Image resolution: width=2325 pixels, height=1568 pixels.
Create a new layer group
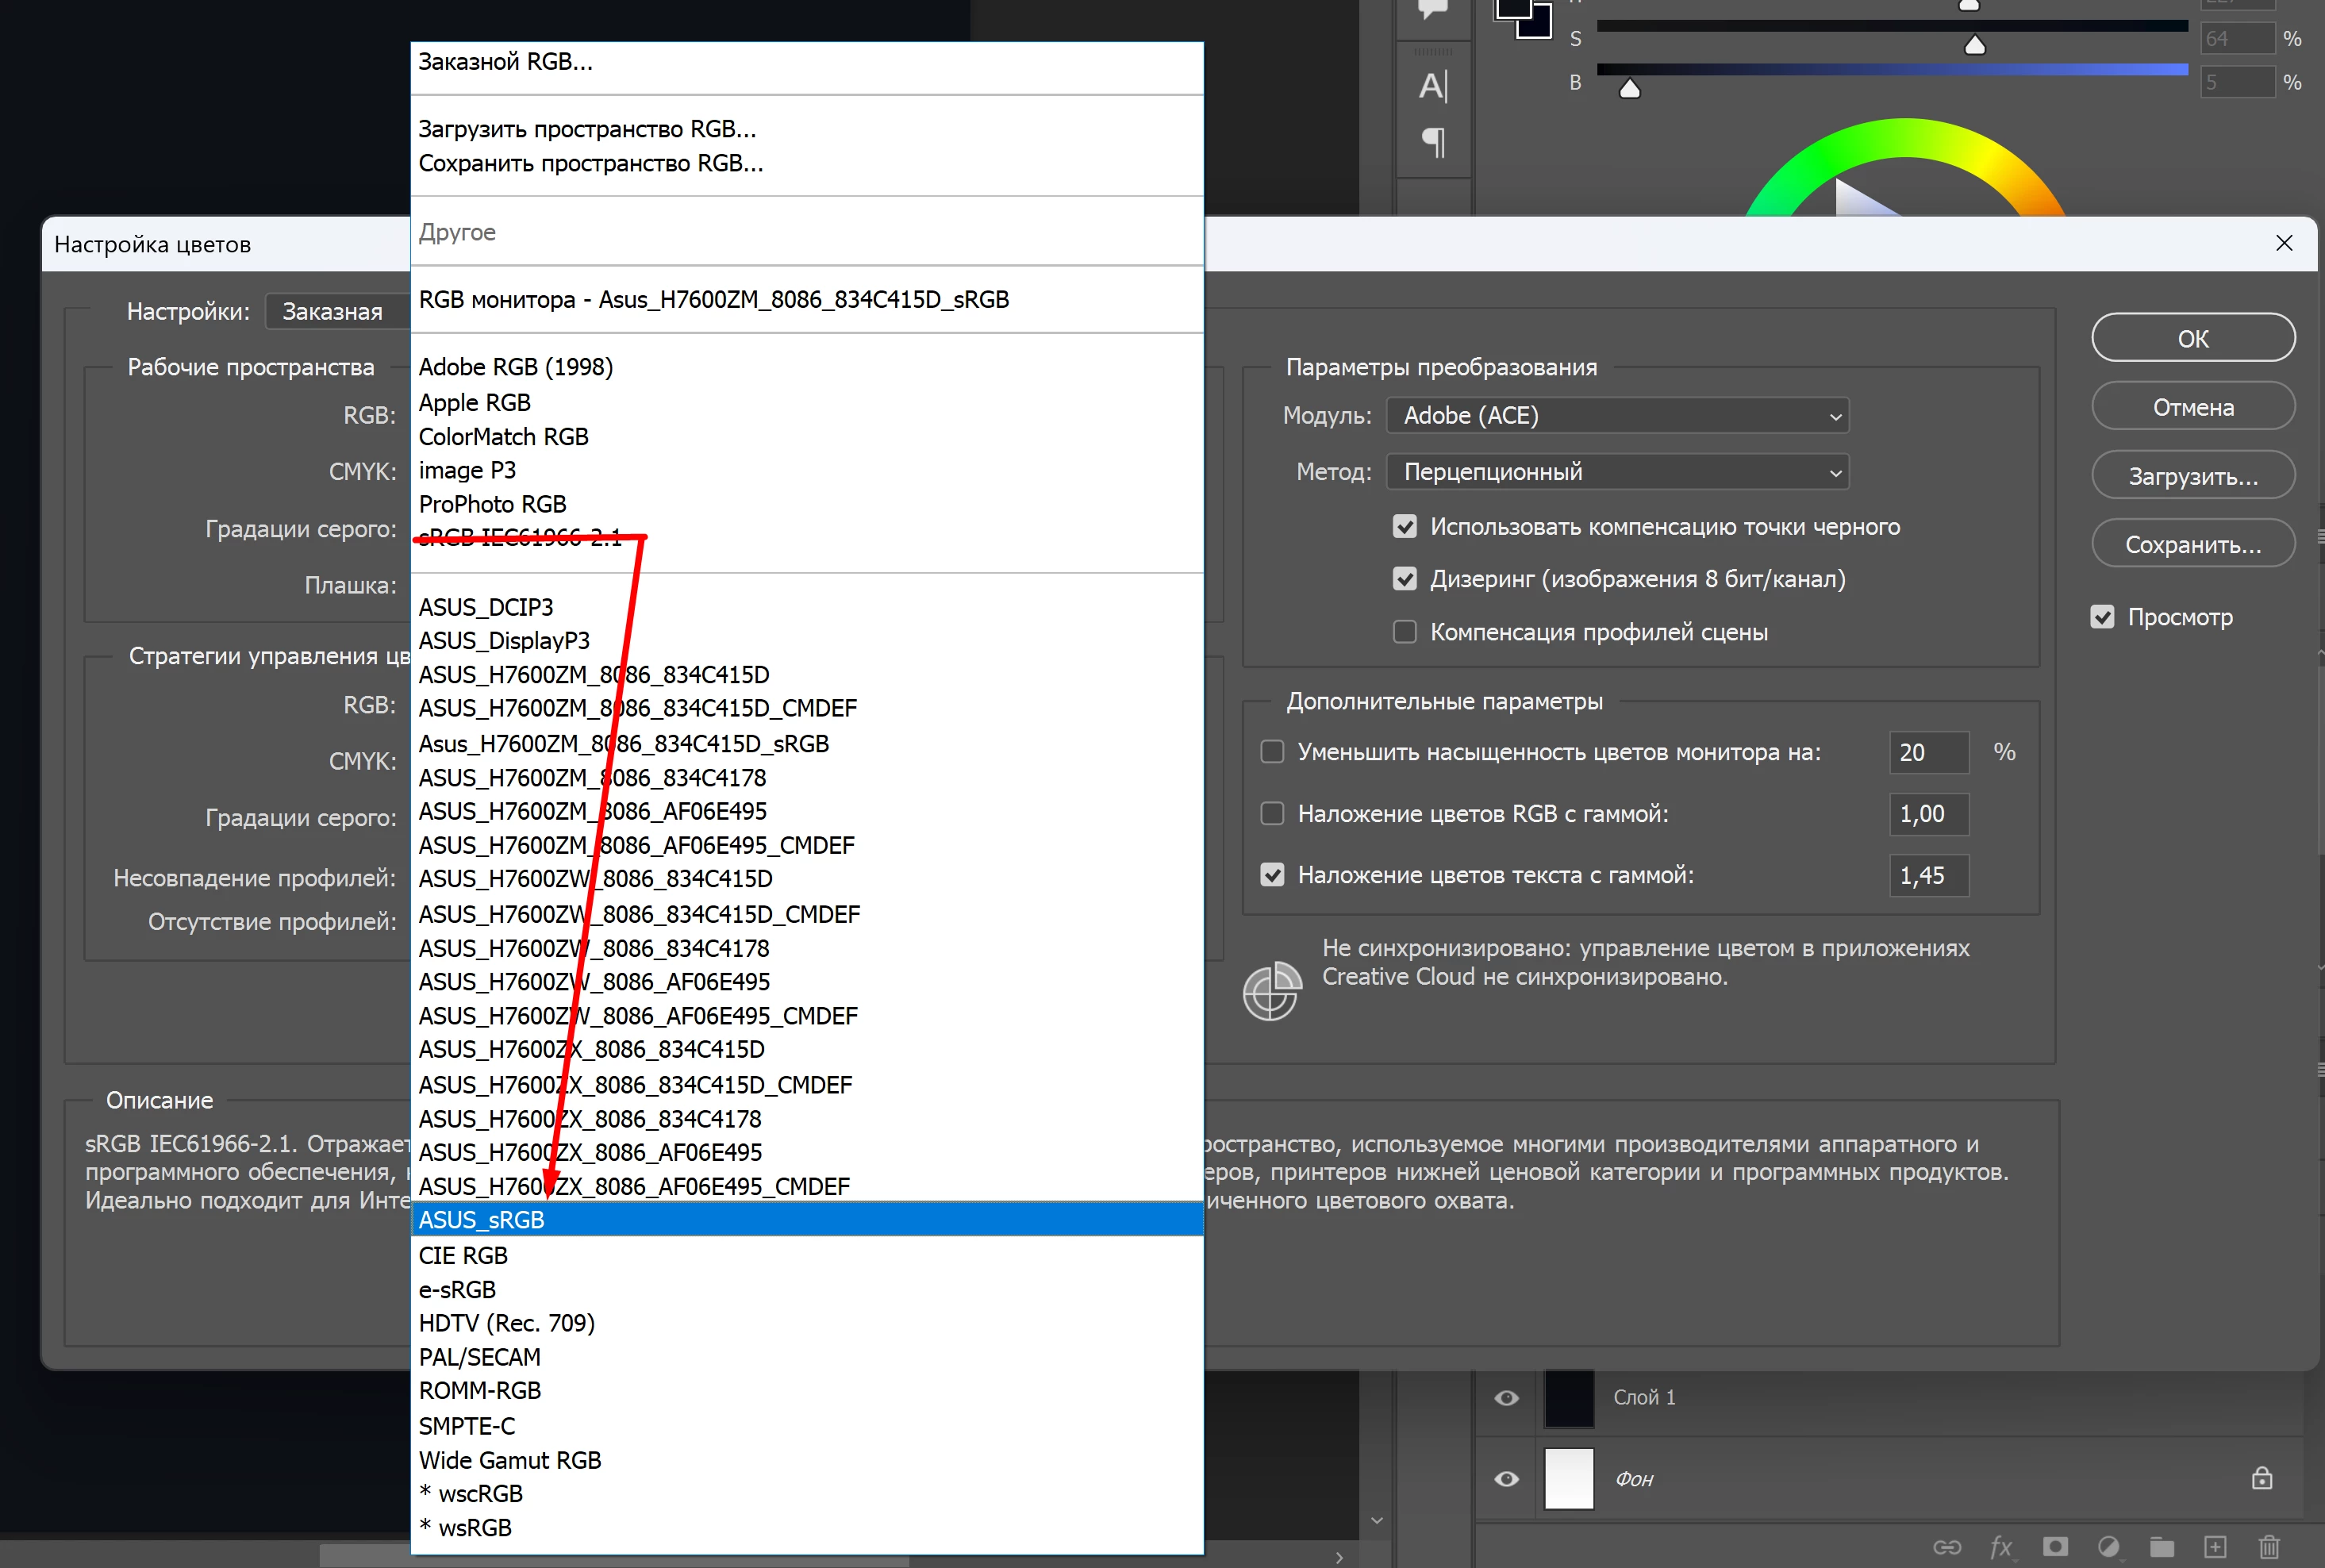click(x=2162, y=1547)
